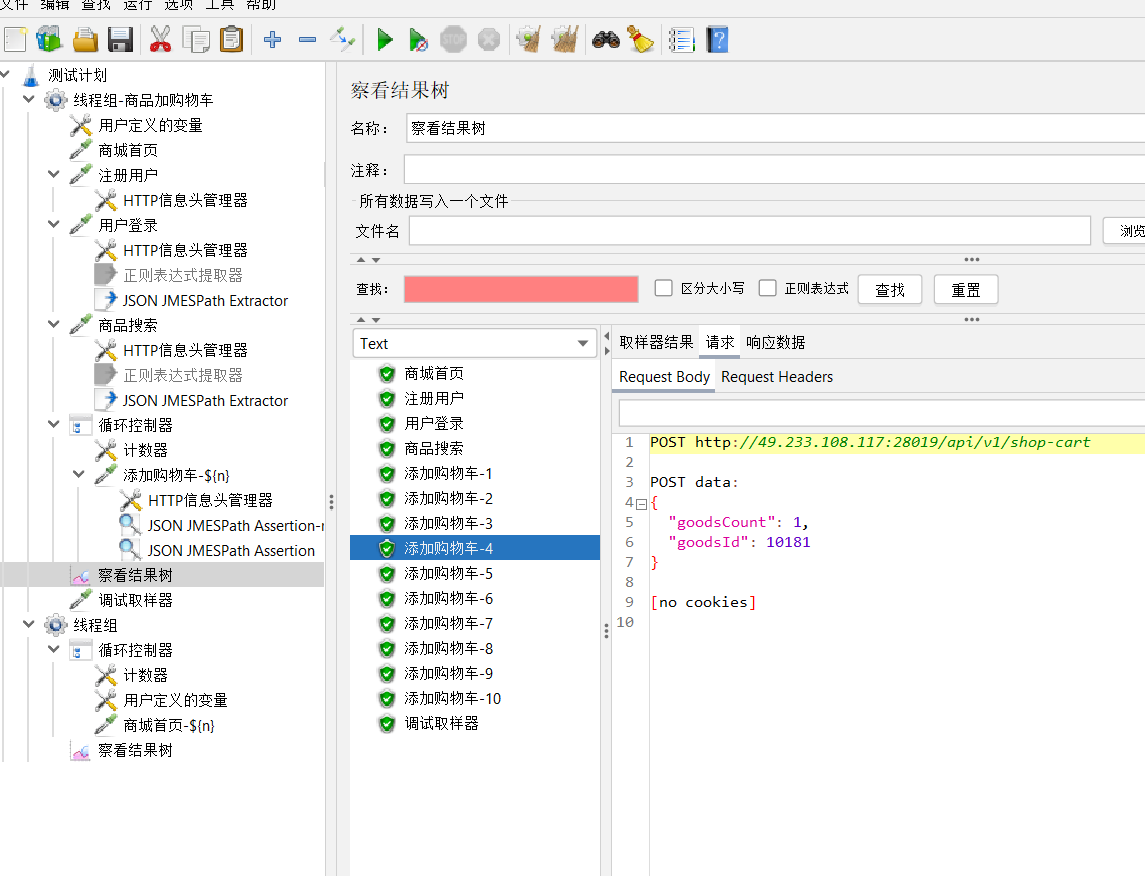Toggle the 正则表达式 checkbox

pyautogui.click(x=767, y=288)
